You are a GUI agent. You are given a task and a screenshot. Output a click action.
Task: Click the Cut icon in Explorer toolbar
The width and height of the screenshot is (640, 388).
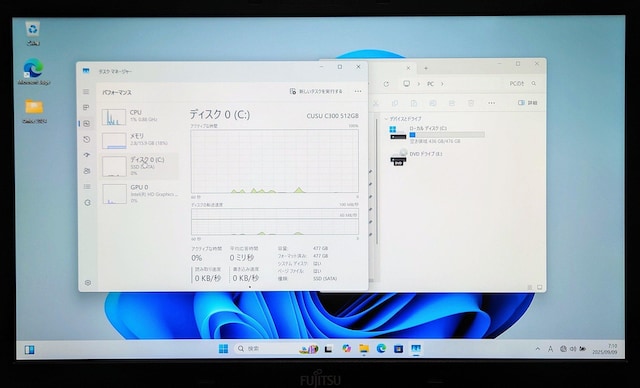click(x=376, y=103)
